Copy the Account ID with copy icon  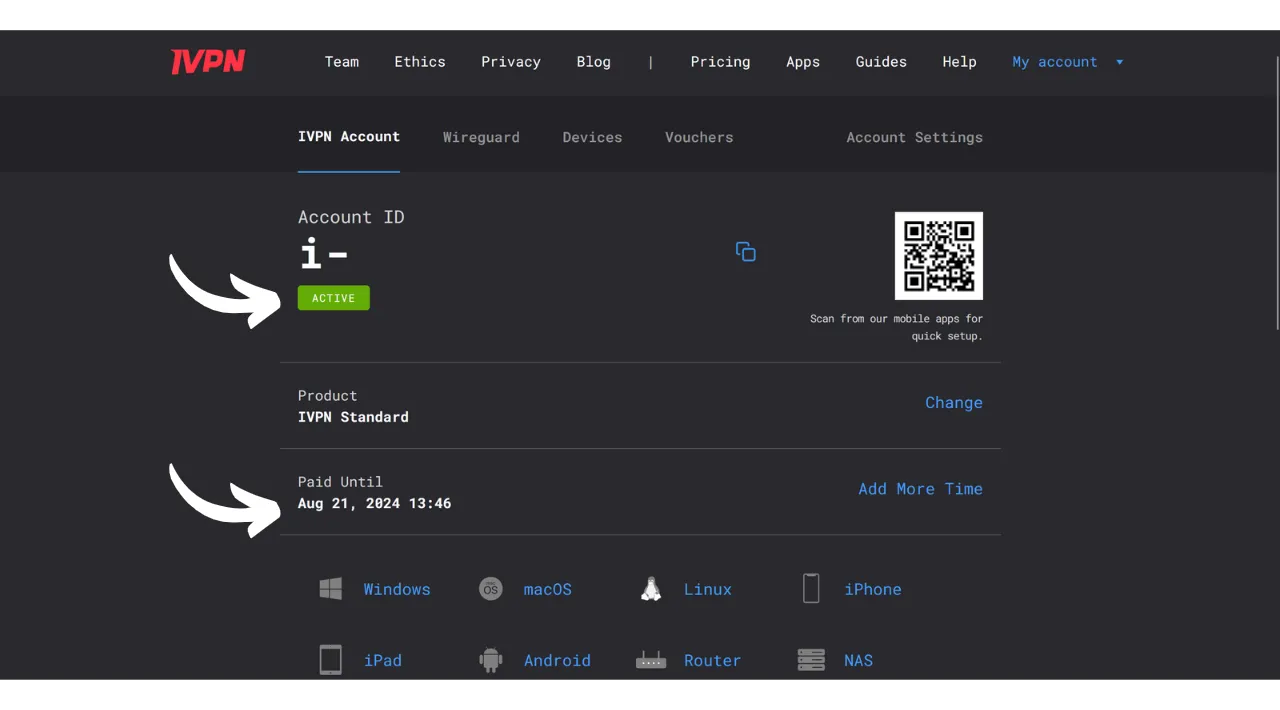pyautogui.click(x=746, y=252)
